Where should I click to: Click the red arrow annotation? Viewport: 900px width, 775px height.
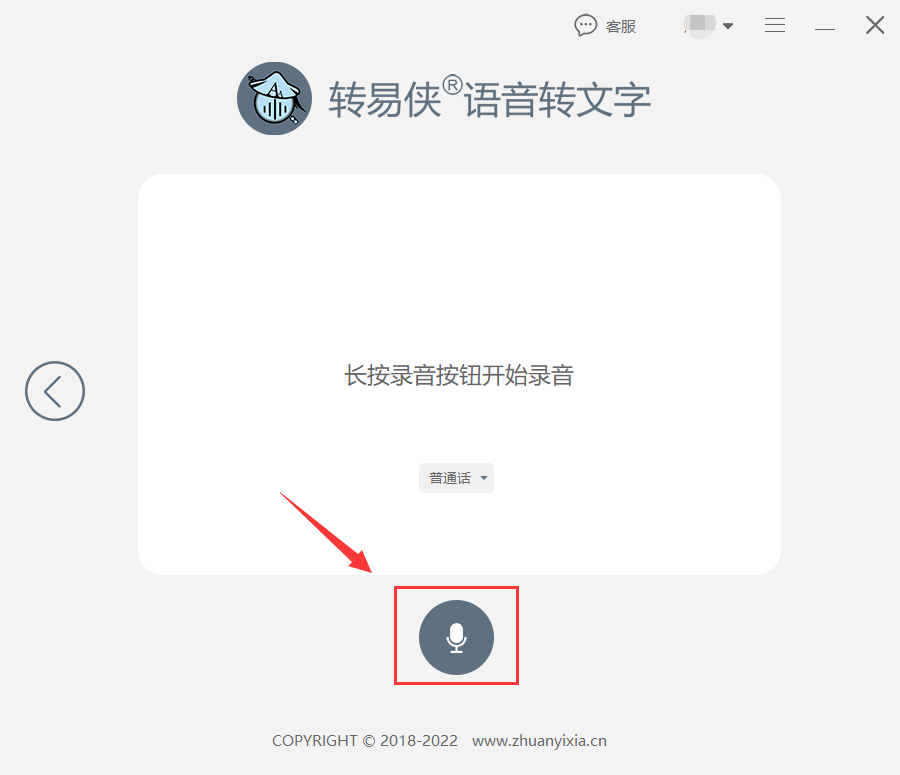click(326, 532)
